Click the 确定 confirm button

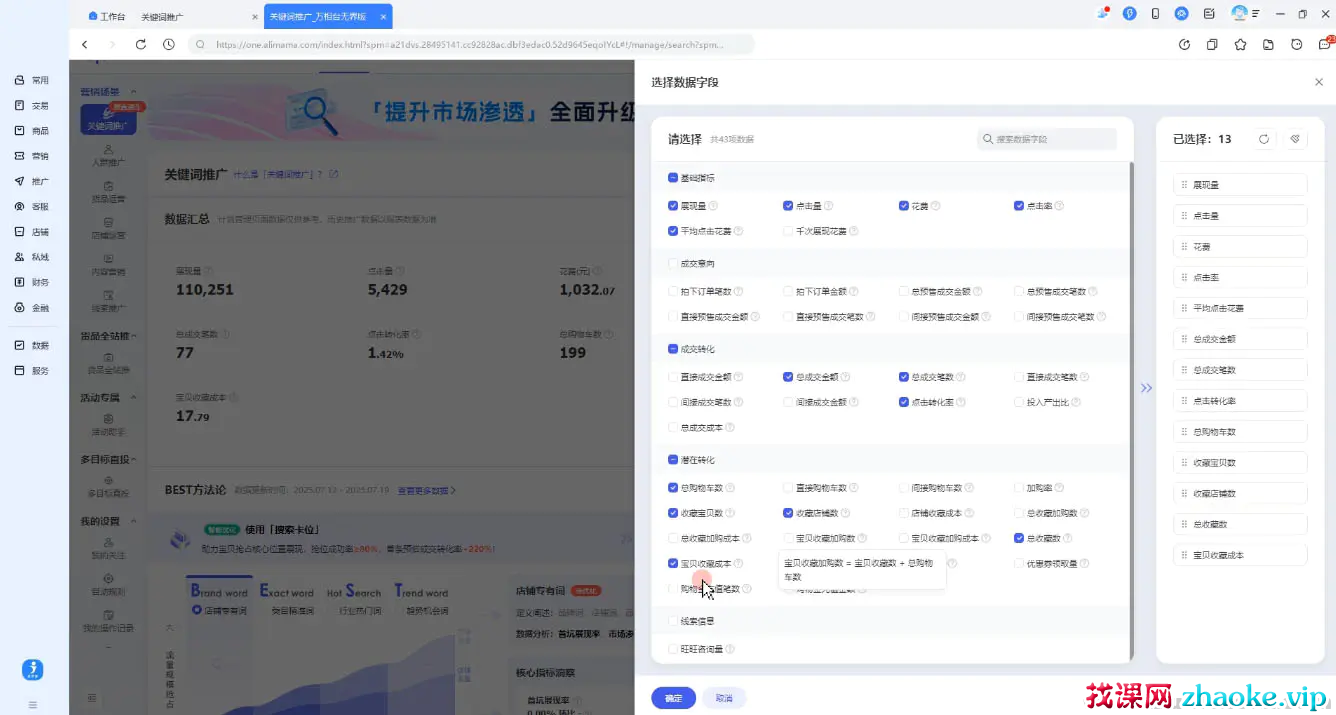click(x=673, y=698)
